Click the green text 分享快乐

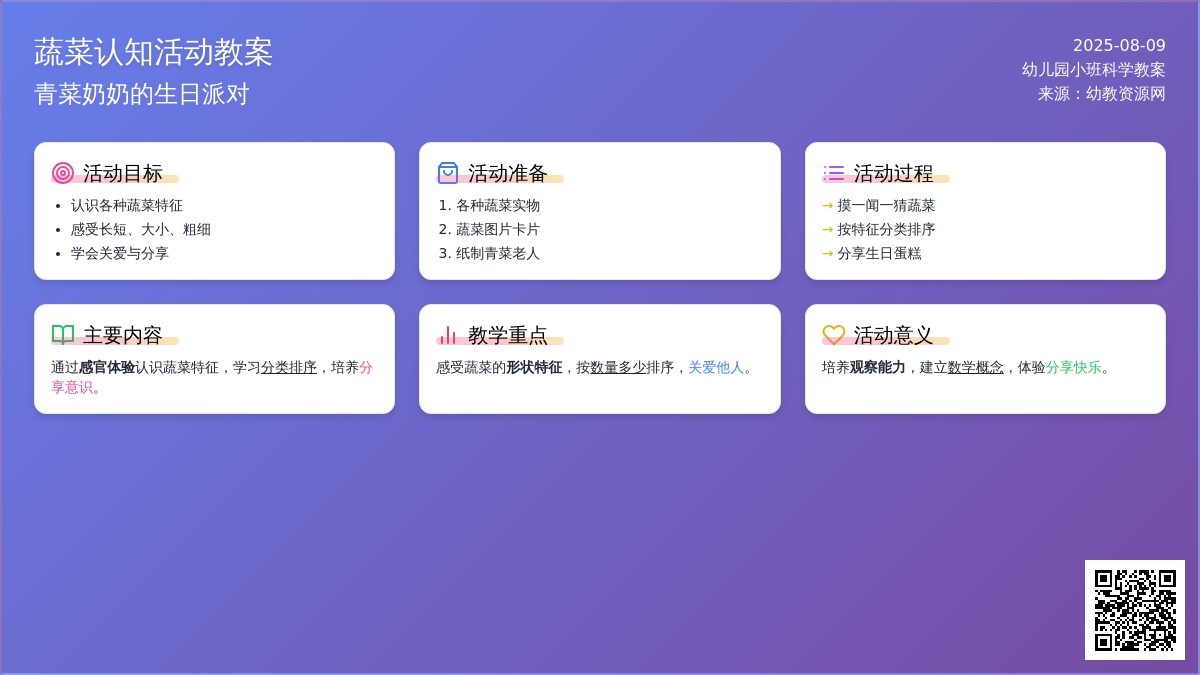click(1074, 367)
